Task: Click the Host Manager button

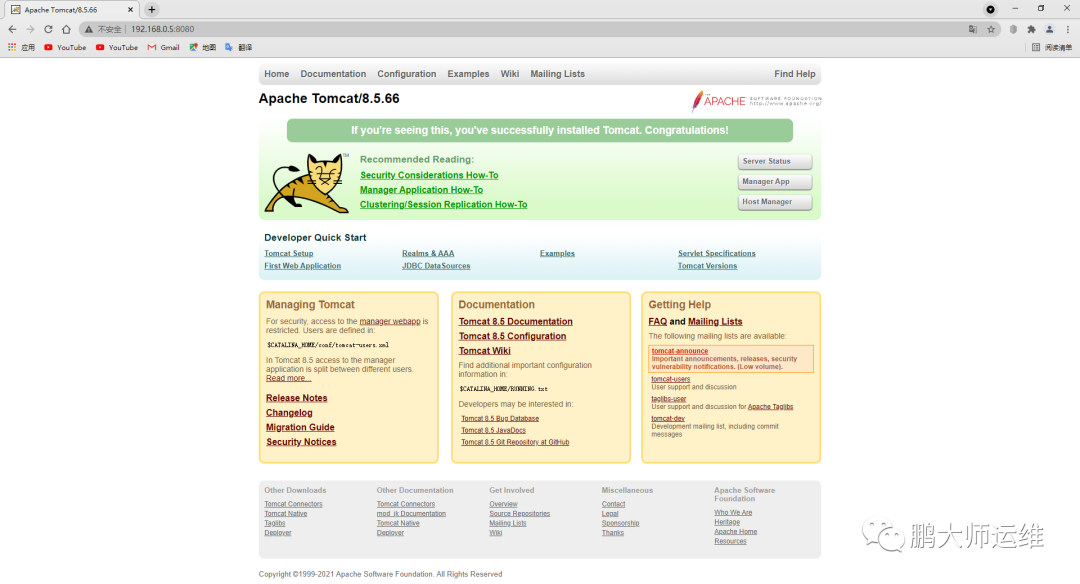Action: click(x=775, y=202)
